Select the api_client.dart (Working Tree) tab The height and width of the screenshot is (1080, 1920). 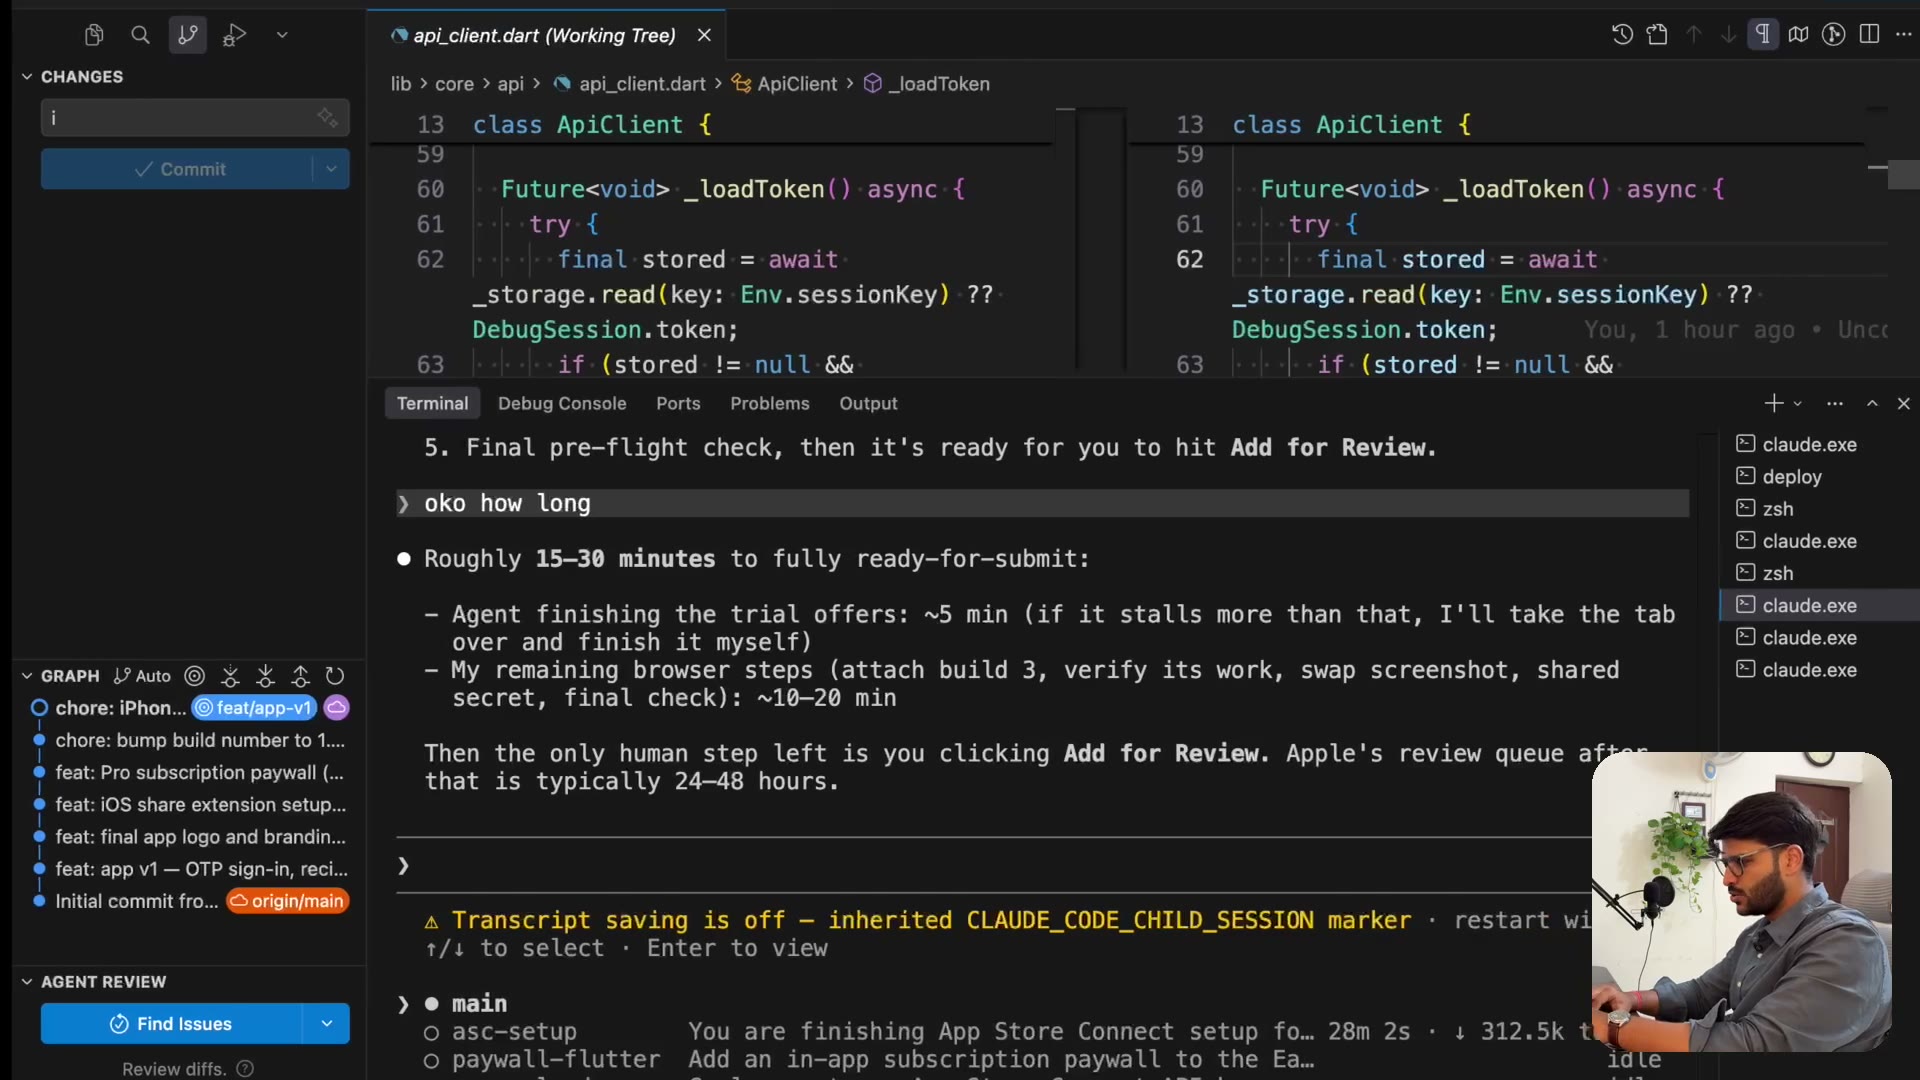(546, 35)
